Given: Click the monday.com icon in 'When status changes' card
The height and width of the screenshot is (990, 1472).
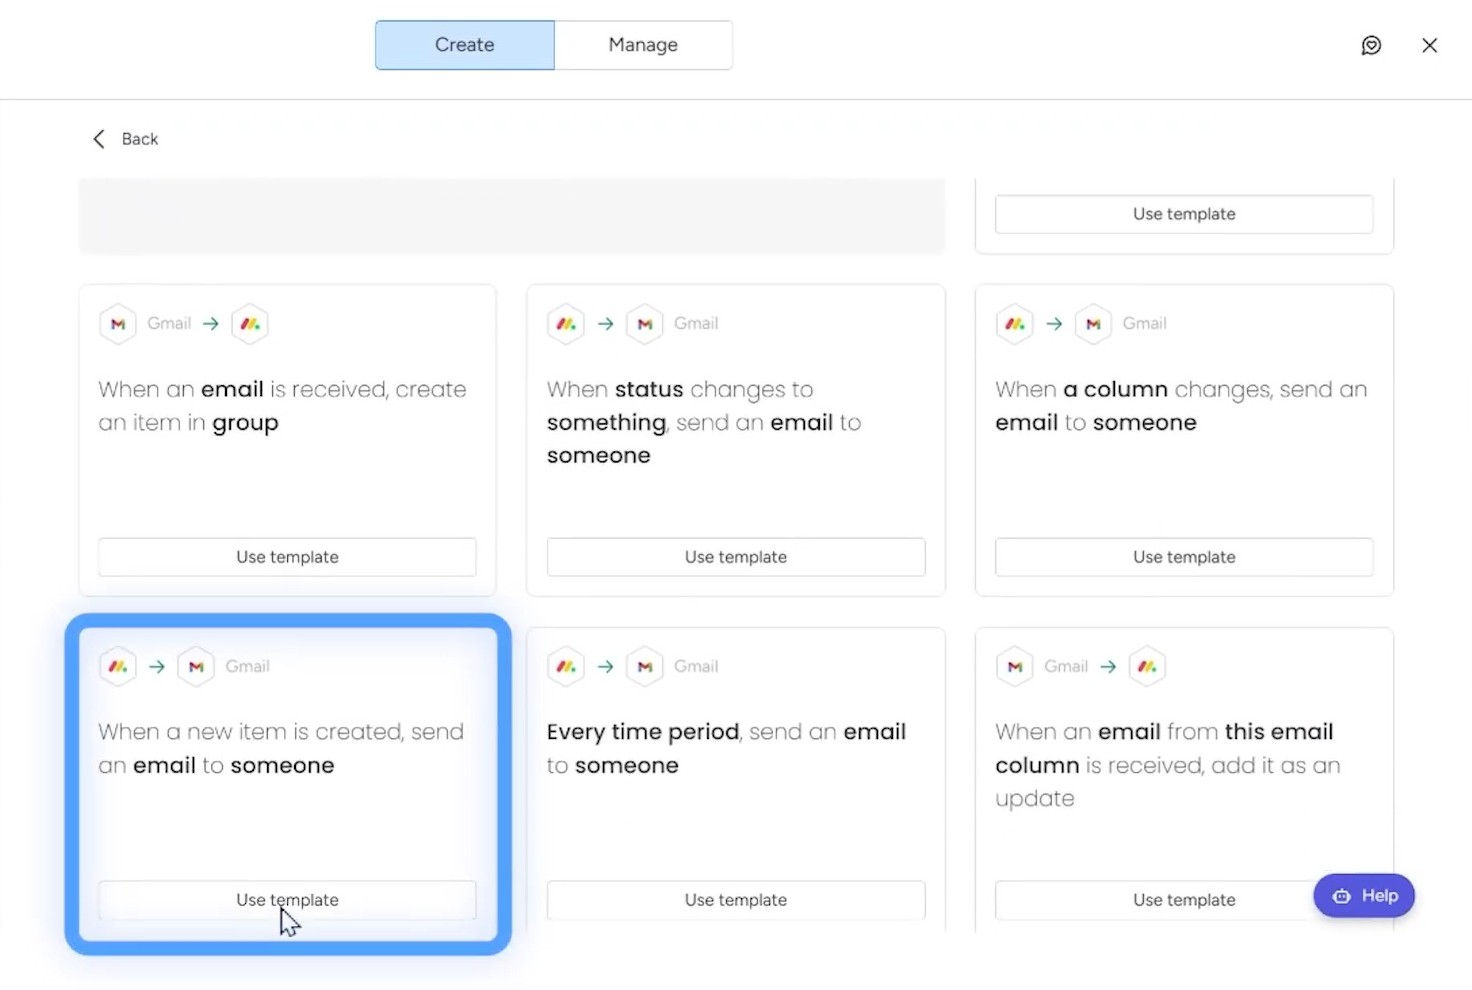Looking at the screenshot, I should point(566,323).
